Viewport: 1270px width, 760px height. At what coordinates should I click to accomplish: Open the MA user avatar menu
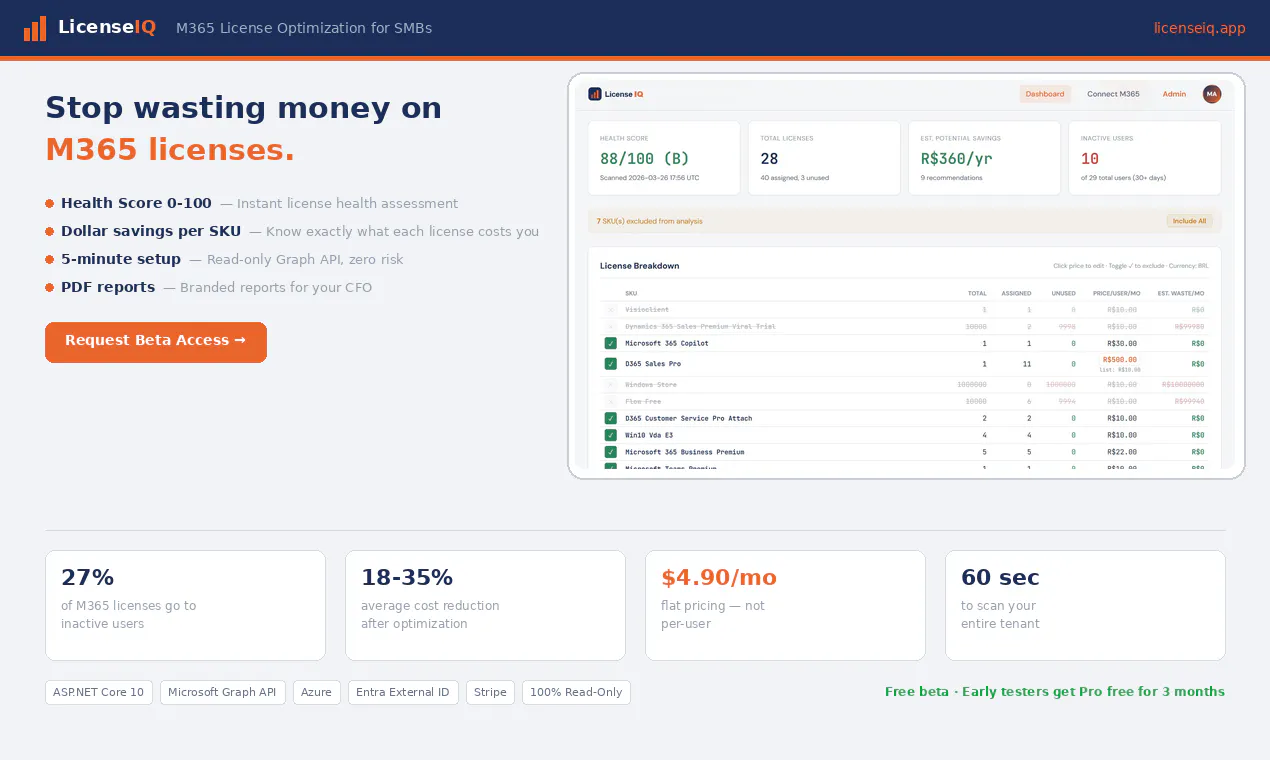[x=1212, y=94]
